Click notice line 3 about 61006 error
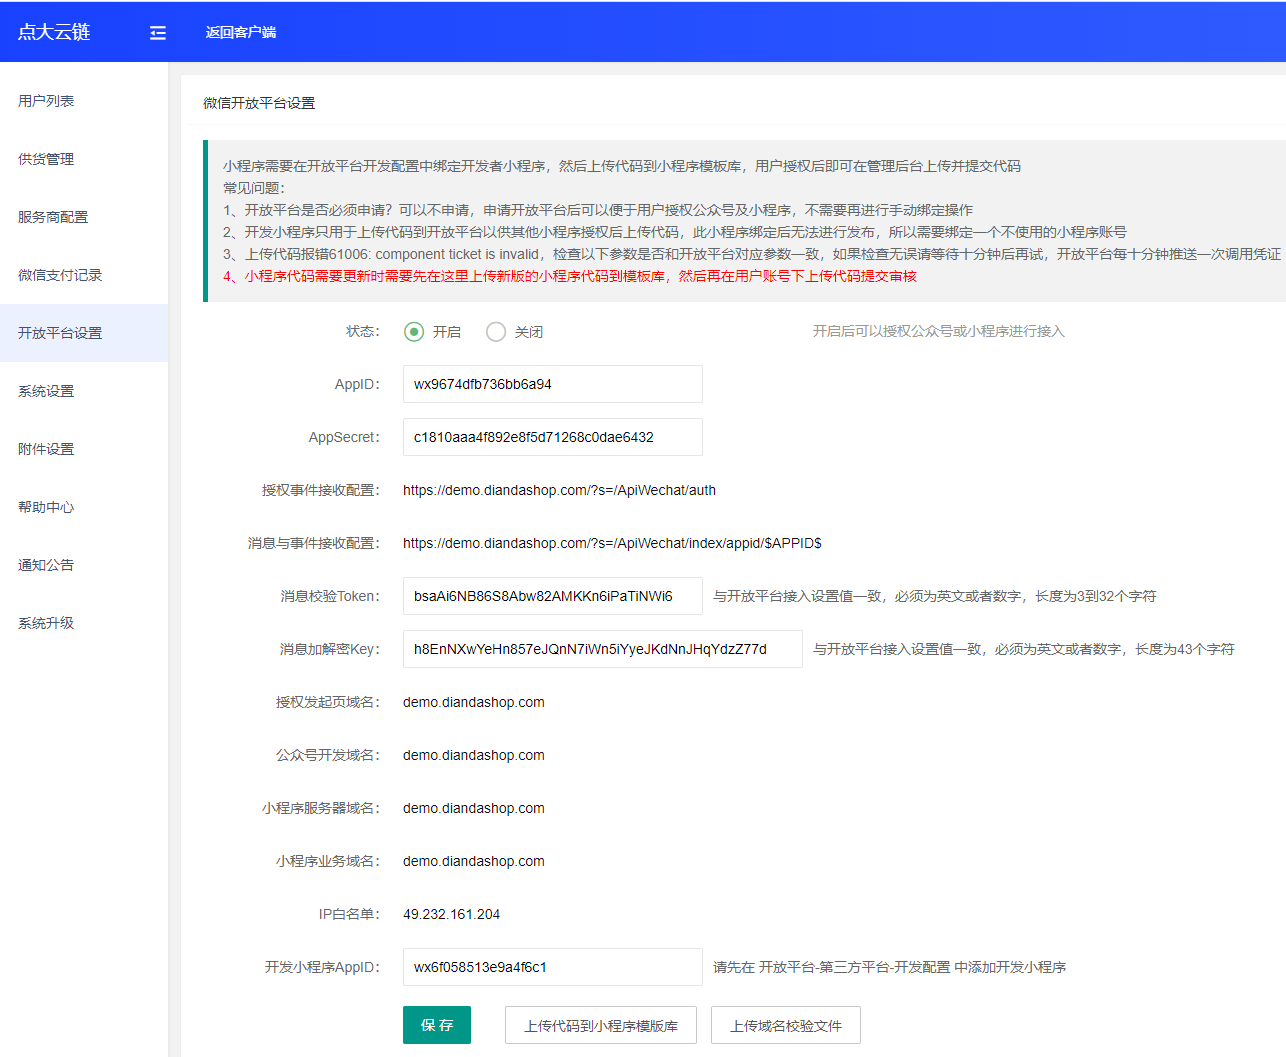This screenshot has width=1286, height=1057. point(752,254)
